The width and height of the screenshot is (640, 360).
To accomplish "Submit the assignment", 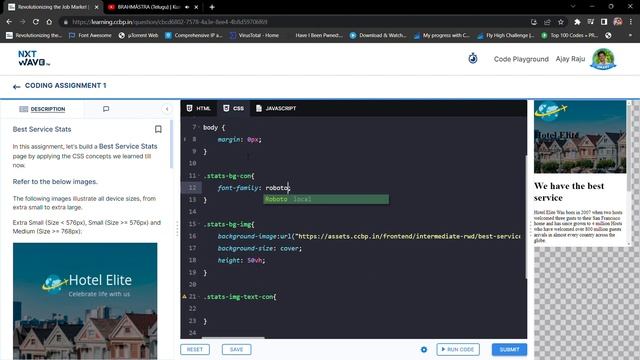I will [x=509, y=349].
